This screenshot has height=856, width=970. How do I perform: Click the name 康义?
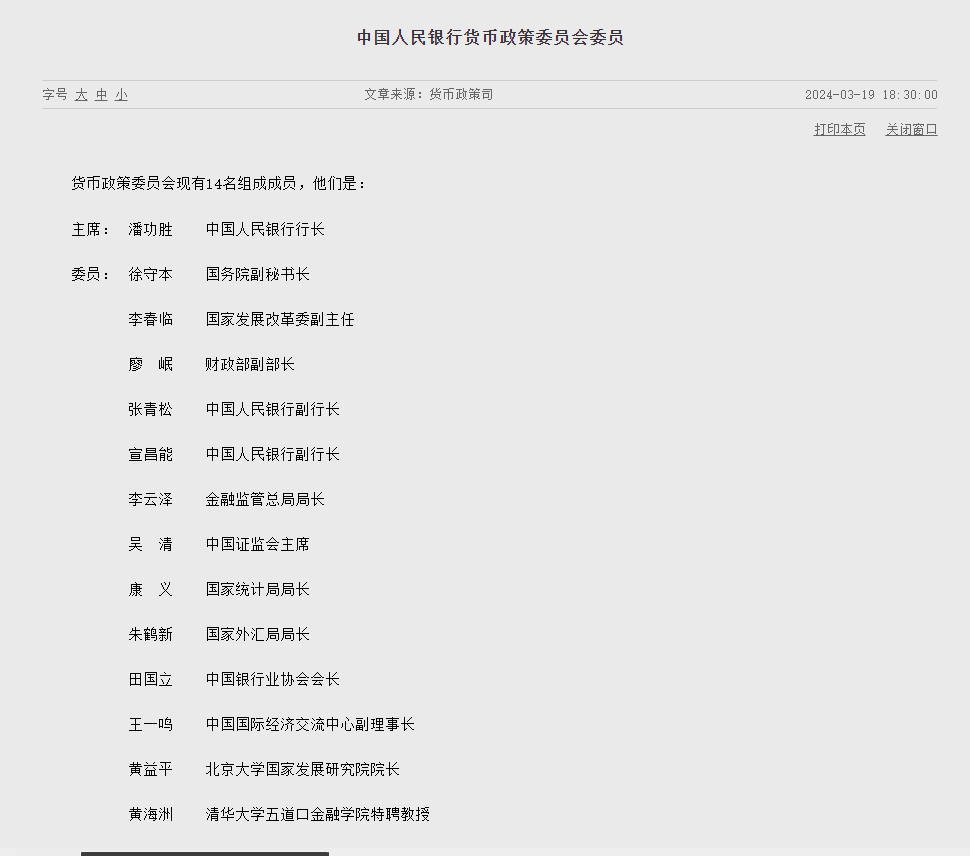(150, 589)
